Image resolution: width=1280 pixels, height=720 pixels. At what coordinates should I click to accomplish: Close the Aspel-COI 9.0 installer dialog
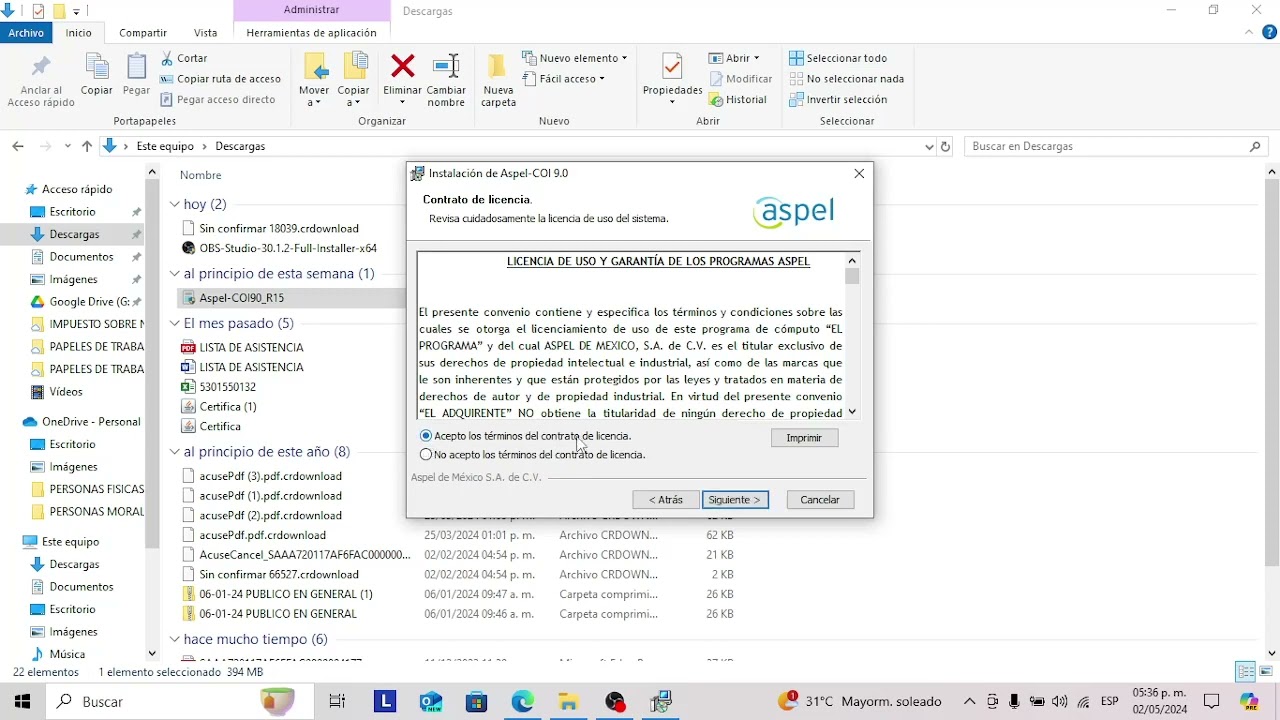pos(859,173)
